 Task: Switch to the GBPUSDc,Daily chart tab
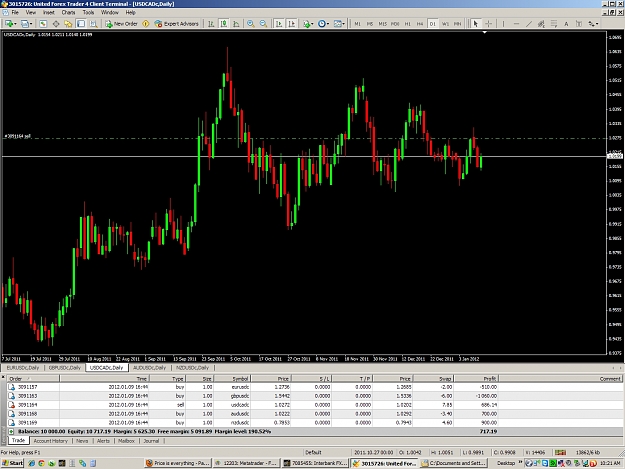coord(65,367)
